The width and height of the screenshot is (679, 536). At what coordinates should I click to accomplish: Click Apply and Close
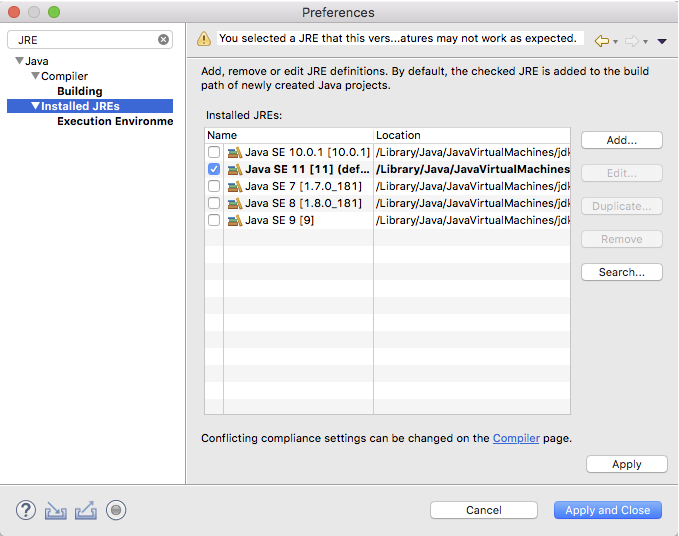(608, 510)
